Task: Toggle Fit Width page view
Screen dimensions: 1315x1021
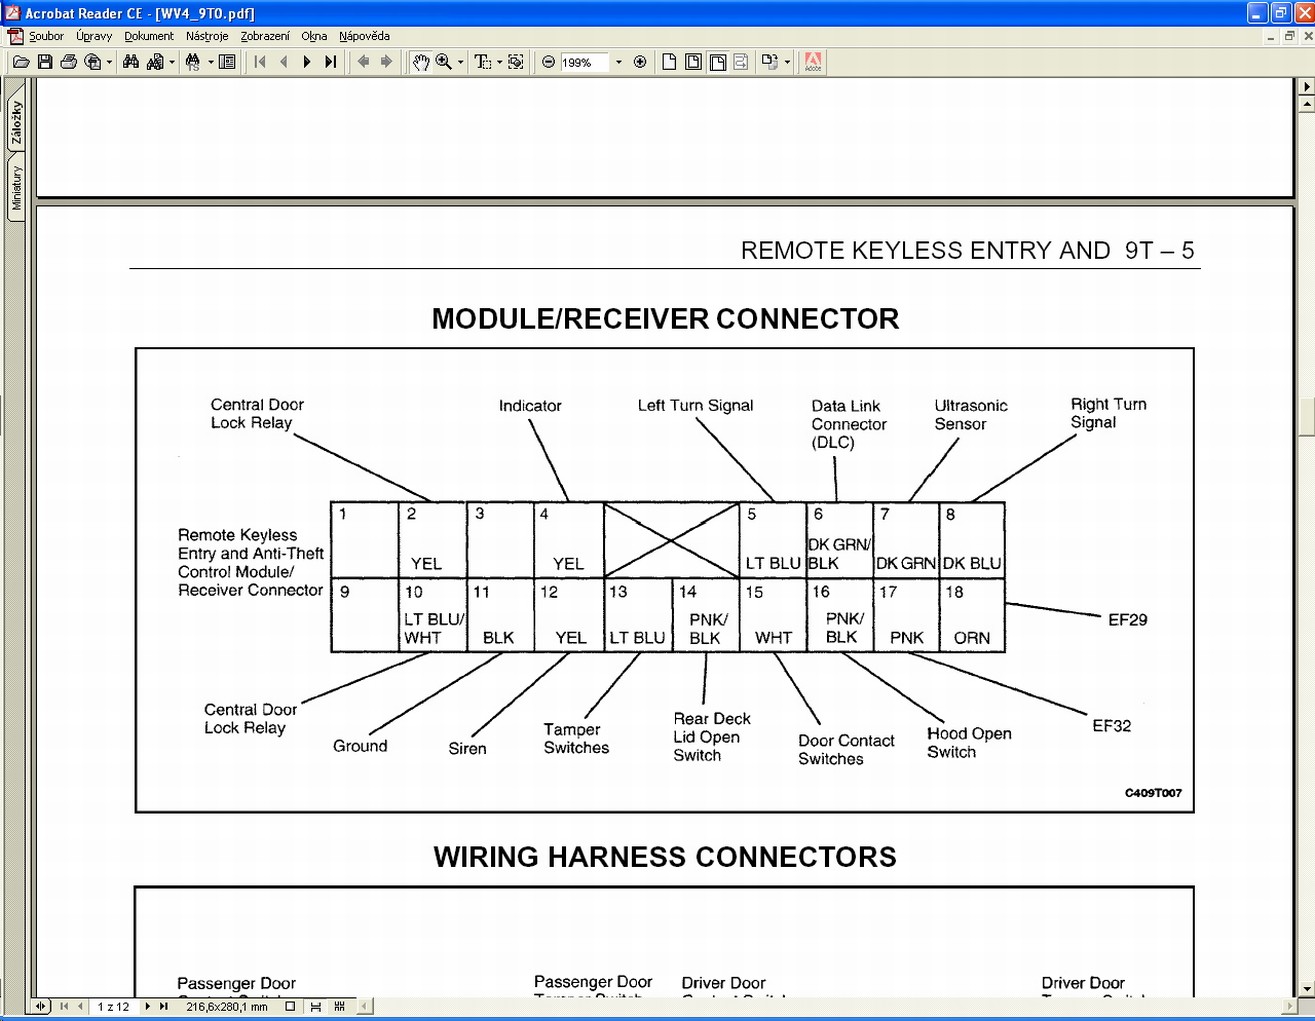Action: [718, 62]
